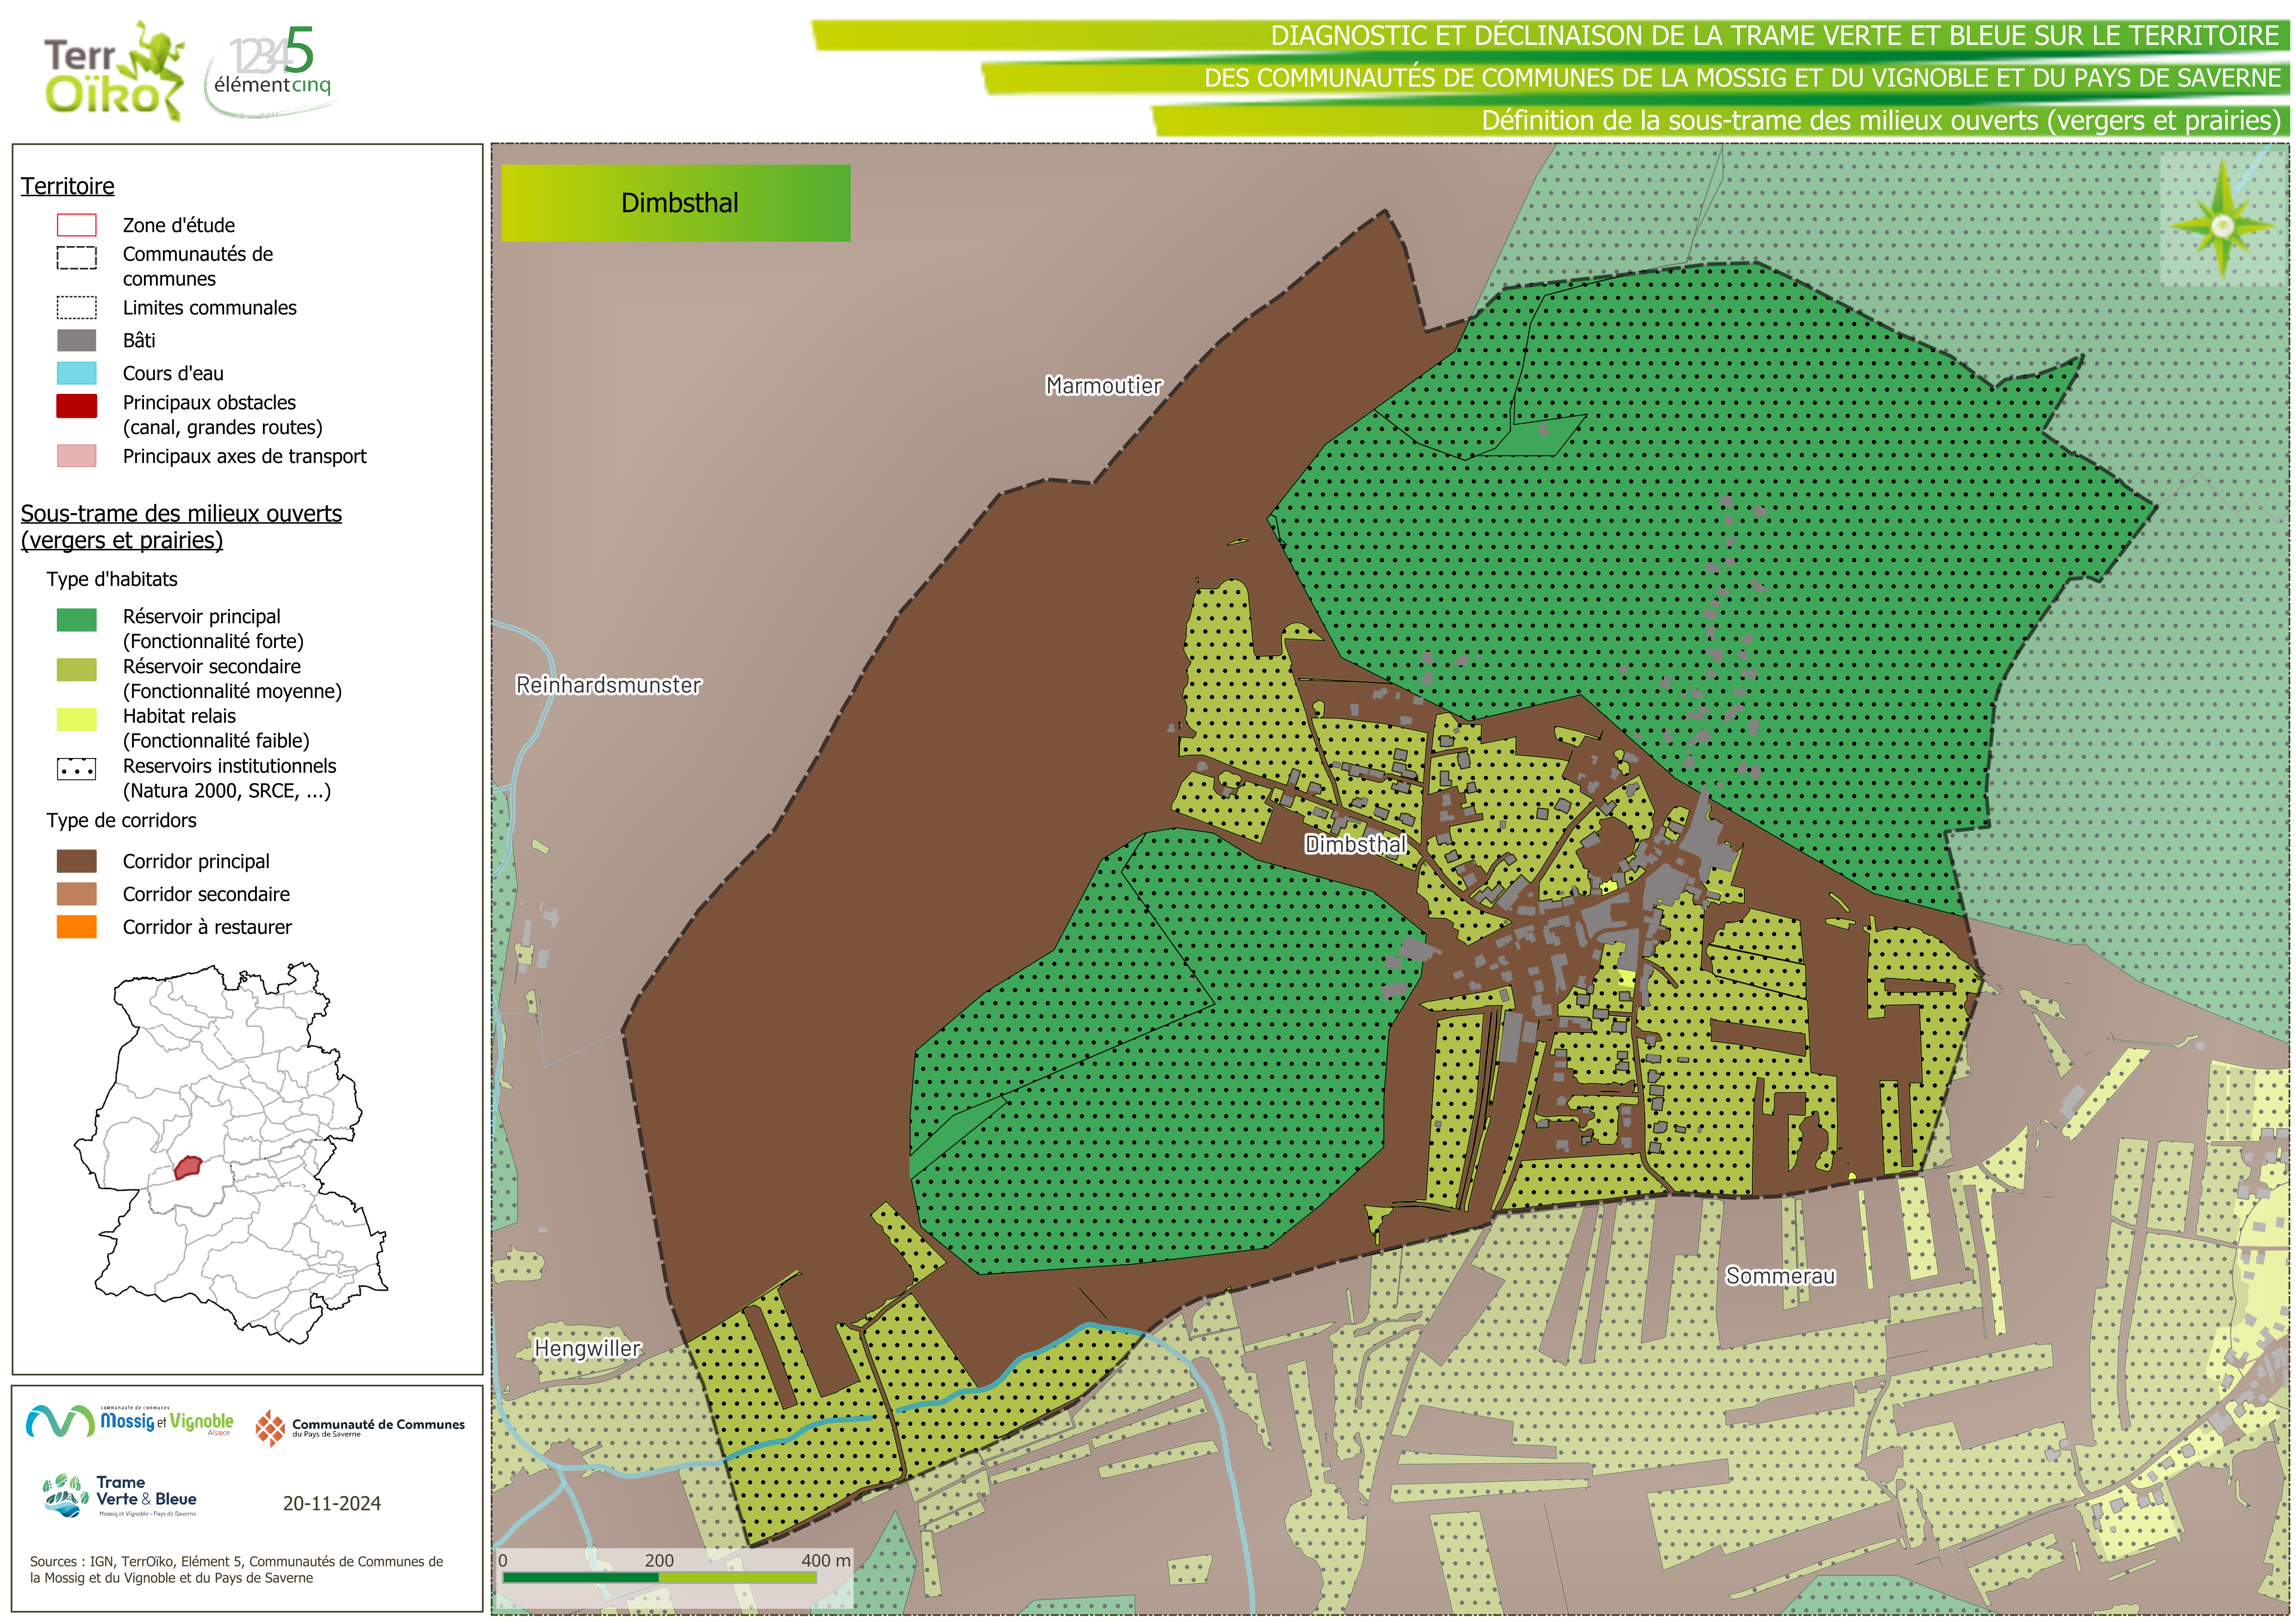The width and height of the screenshot is (2296, 1623).
Task: Click the Communautés de communes dashed legend box
Action: [x=77, y=258]
